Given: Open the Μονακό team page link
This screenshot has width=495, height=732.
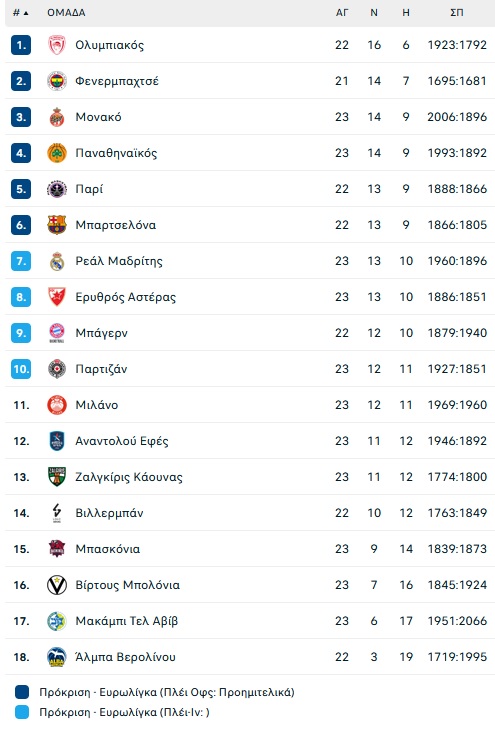Looking at the screenshot, I should coord(99,117).
